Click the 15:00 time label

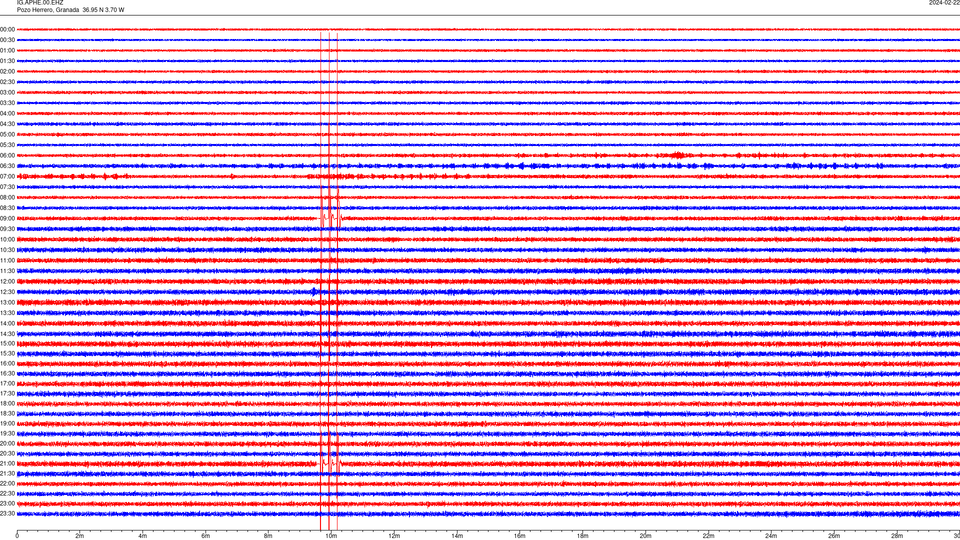coord(7,343)
